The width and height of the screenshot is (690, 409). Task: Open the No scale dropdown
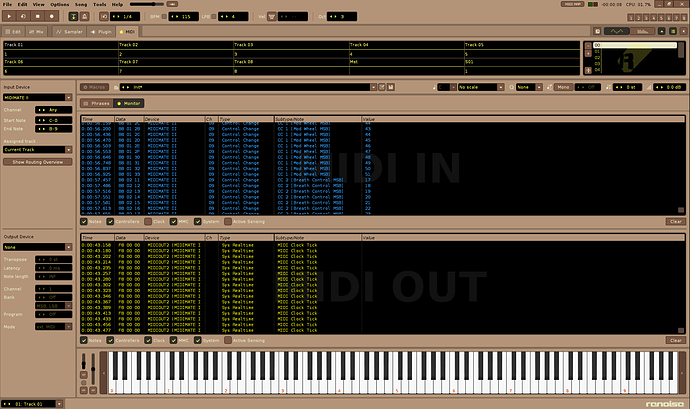481,87
